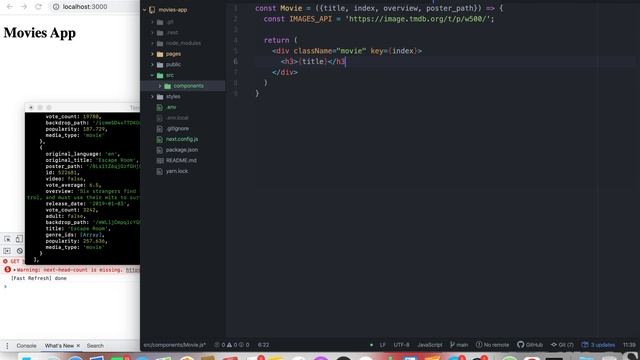Expand the components folder
640x360 pixels.
(160, 86)
